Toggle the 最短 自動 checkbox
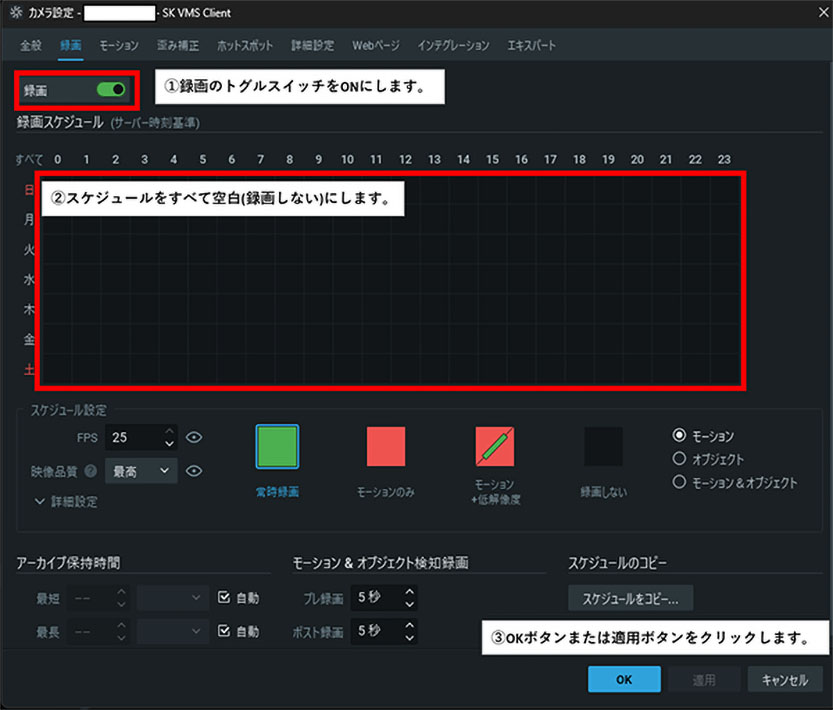The image size is (833, 710). (224, 597)
